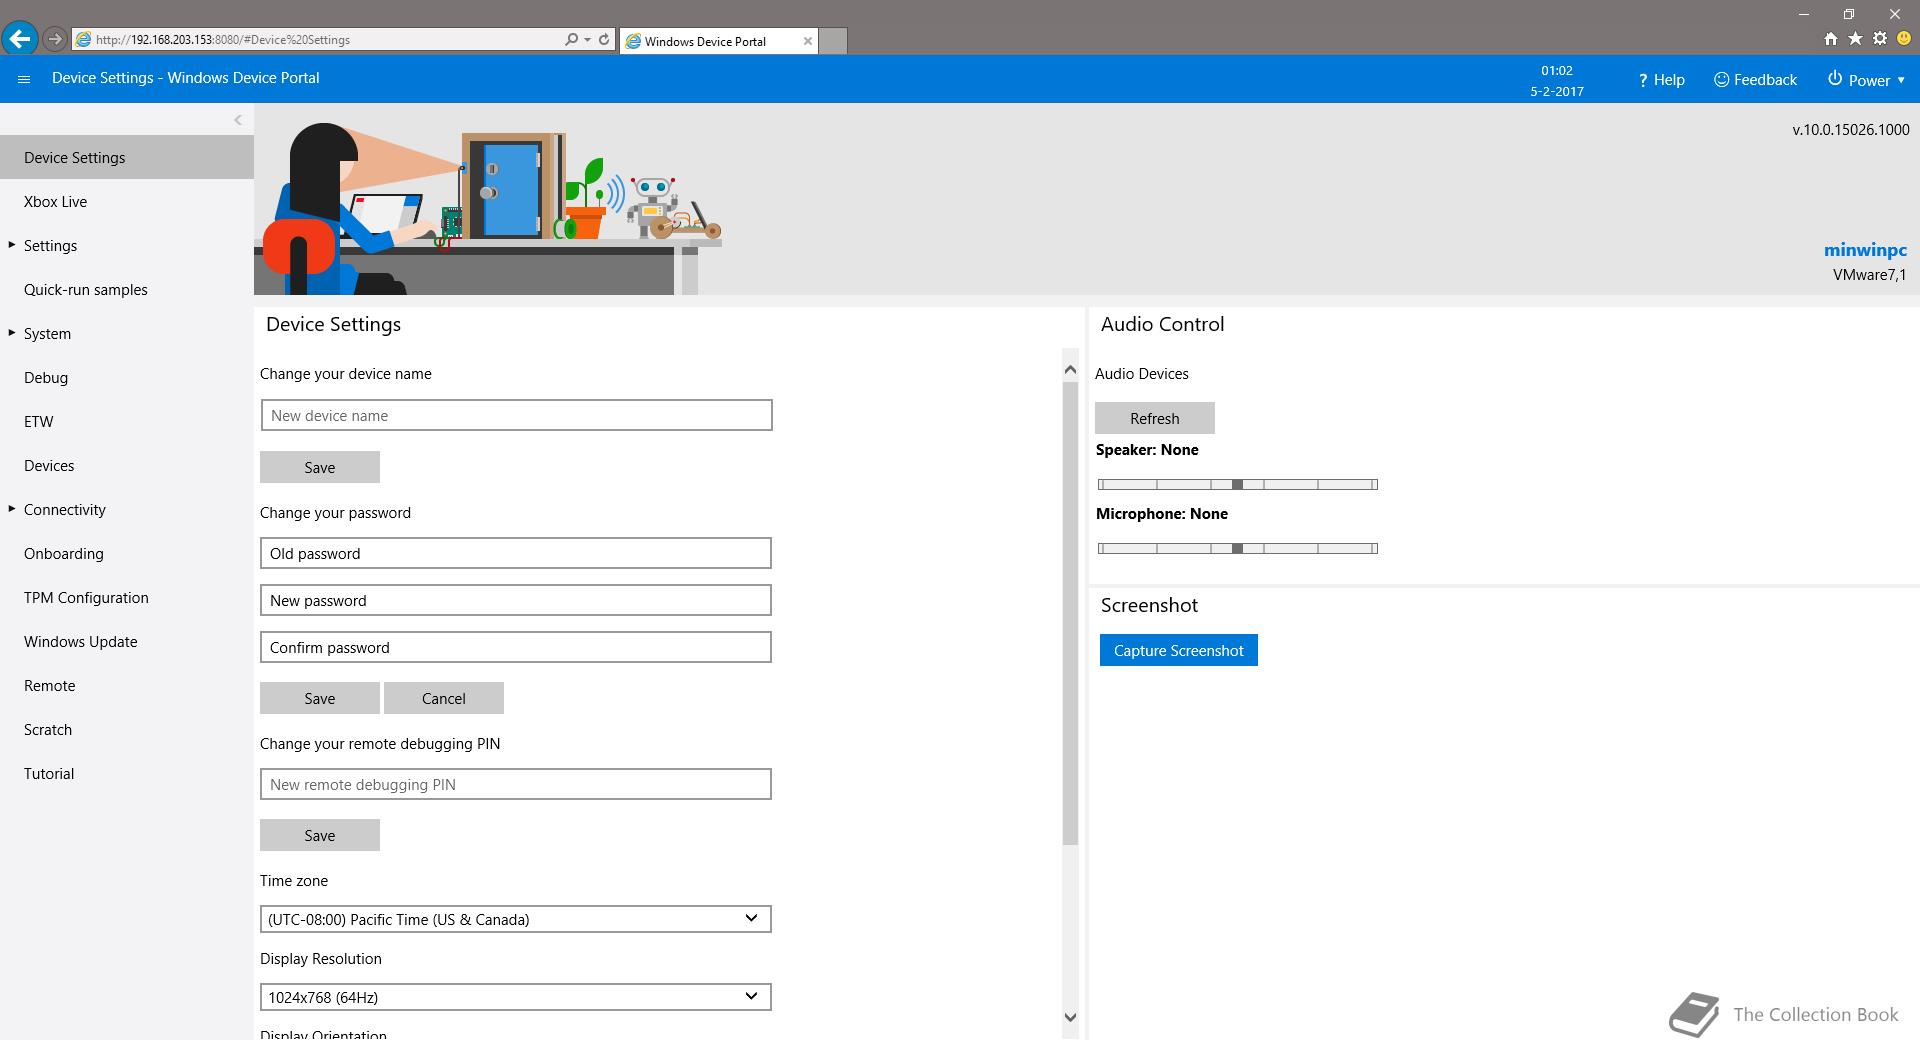The height and width of the screenshot is (1040, 1920).
Task: Refresh the audio devices list
Action: point(1155,418)
